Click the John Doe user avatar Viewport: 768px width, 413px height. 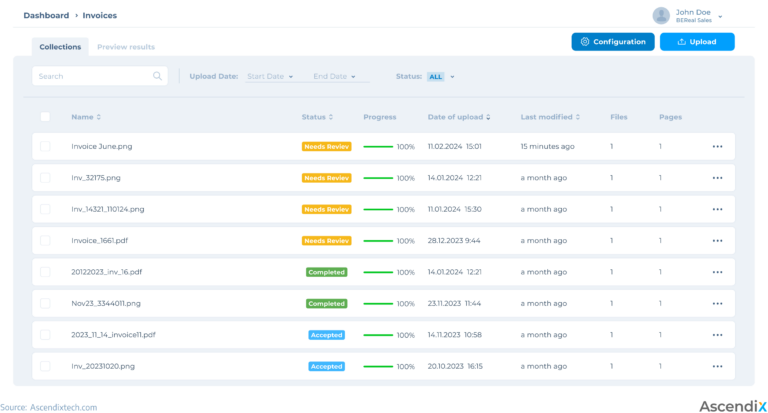(x=661, y=15)
